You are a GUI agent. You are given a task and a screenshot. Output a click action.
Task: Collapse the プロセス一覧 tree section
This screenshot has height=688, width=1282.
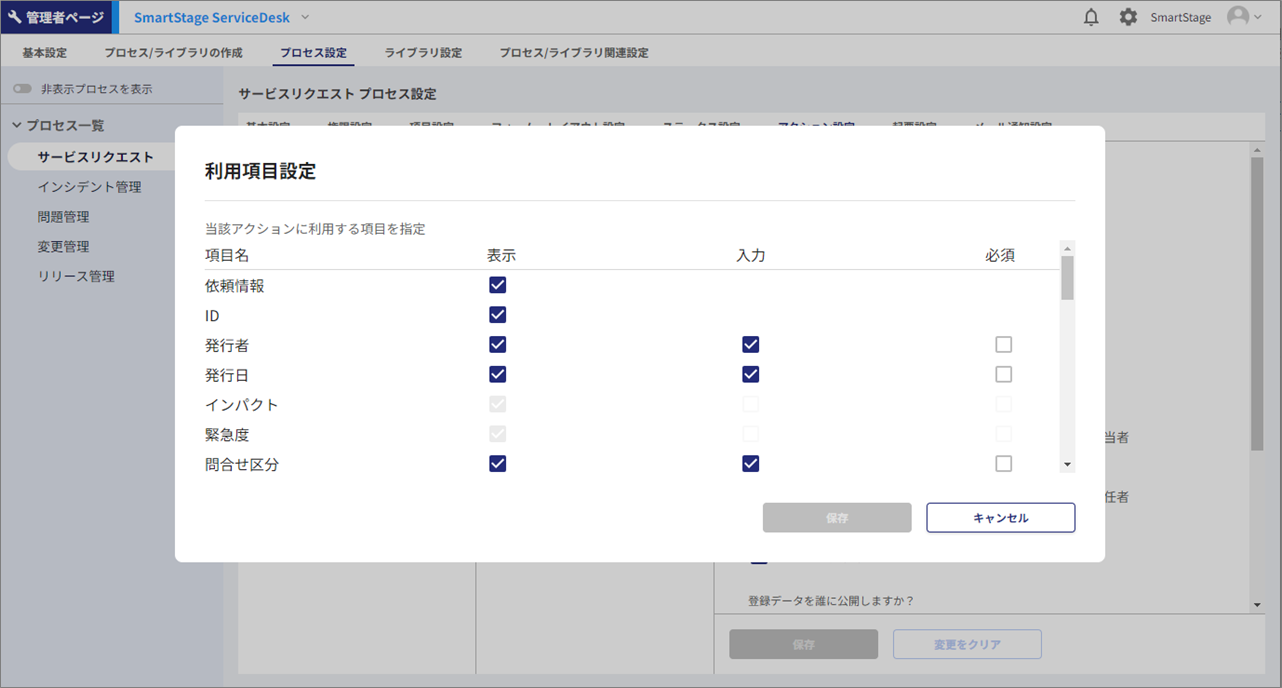(x=17, y=125)
